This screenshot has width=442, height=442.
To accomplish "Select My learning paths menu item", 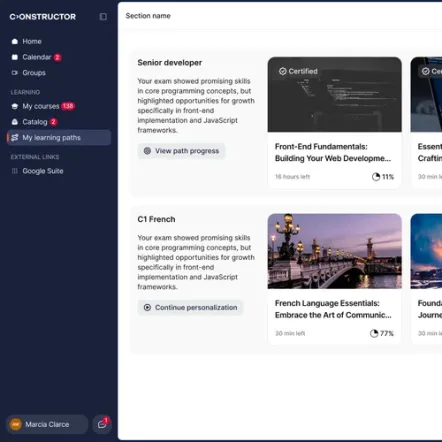I will [59, 138].
